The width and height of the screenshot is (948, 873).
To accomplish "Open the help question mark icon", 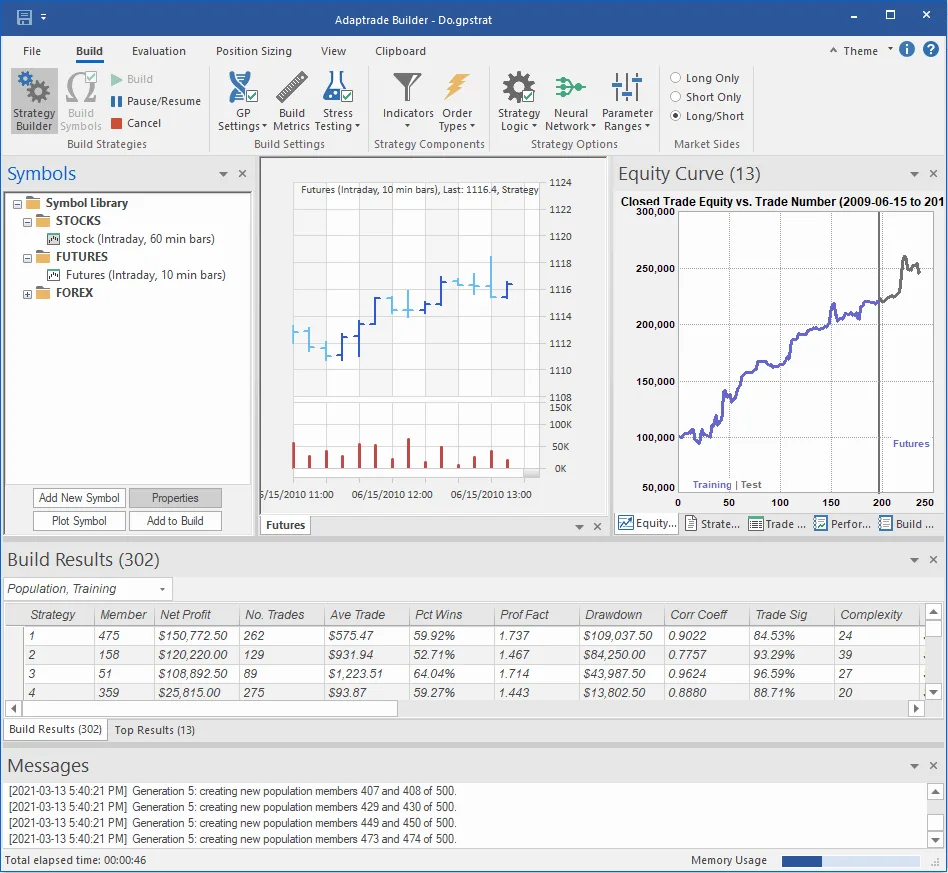I will (930, 50).
